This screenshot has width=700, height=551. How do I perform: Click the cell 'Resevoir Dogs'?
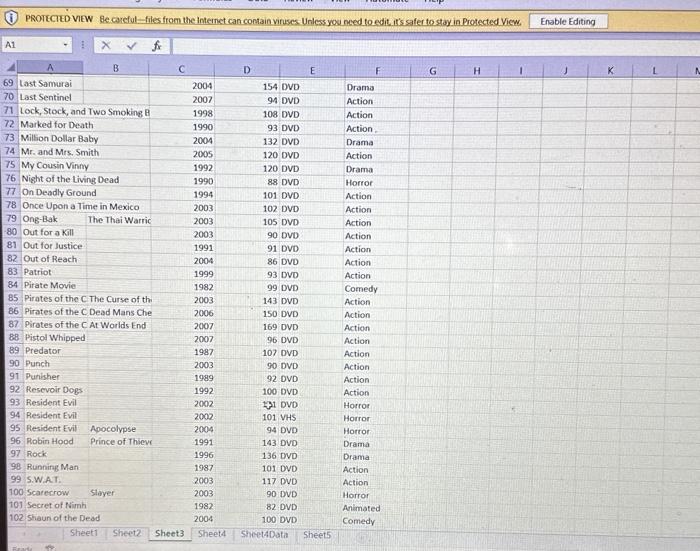(x=56, y=389)
